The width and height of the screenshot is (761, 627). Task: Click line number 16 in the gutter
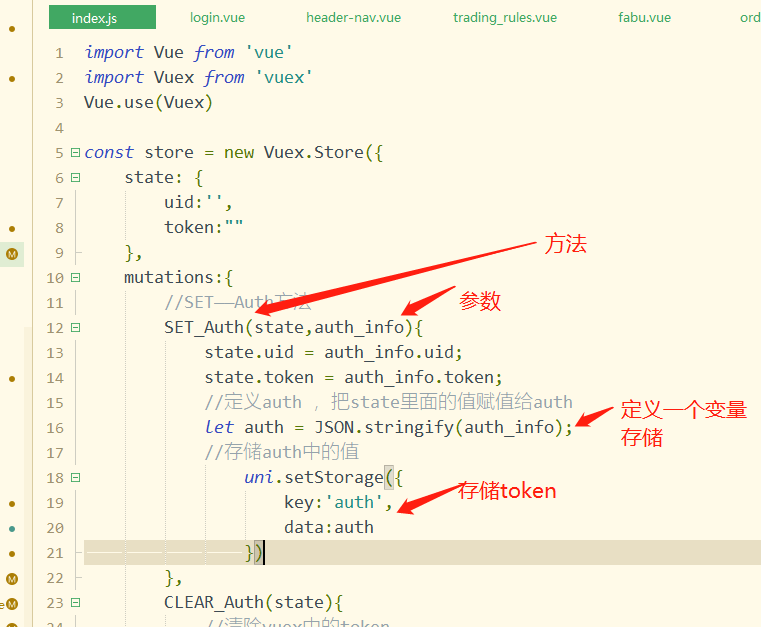coord(55,428)
